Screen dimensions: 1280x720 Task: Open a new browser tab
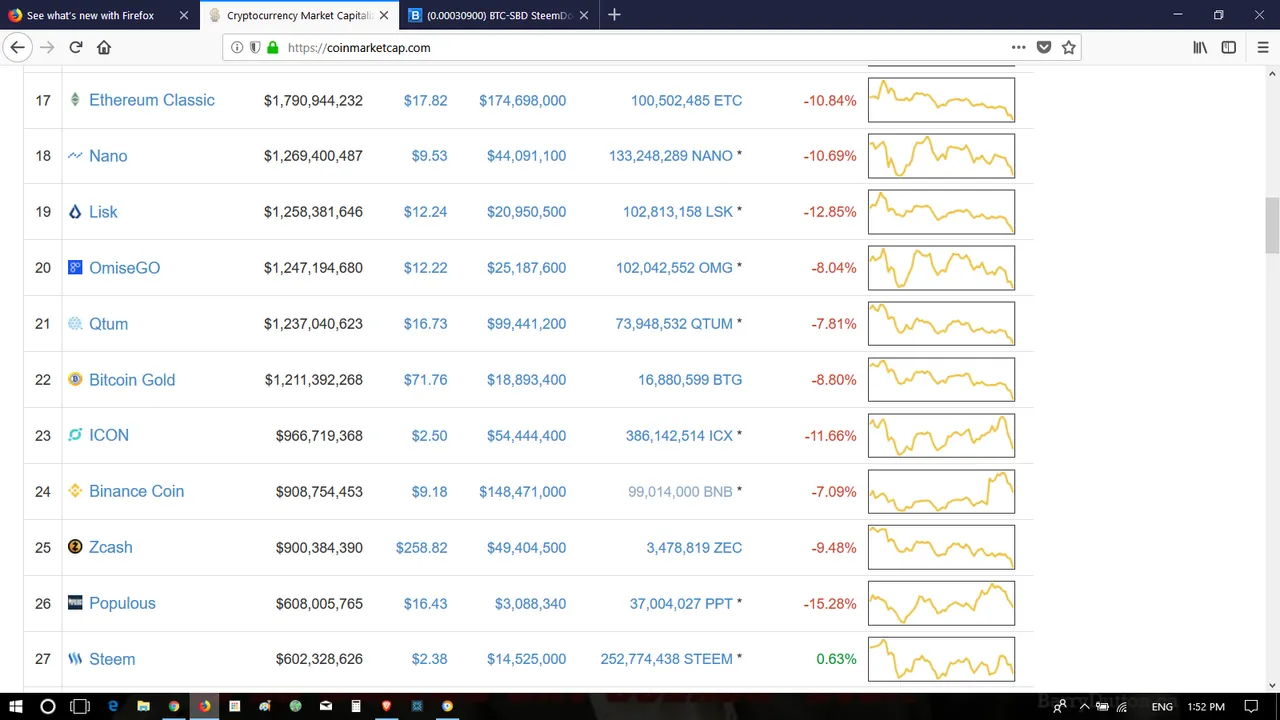click(x=614, y=15)
